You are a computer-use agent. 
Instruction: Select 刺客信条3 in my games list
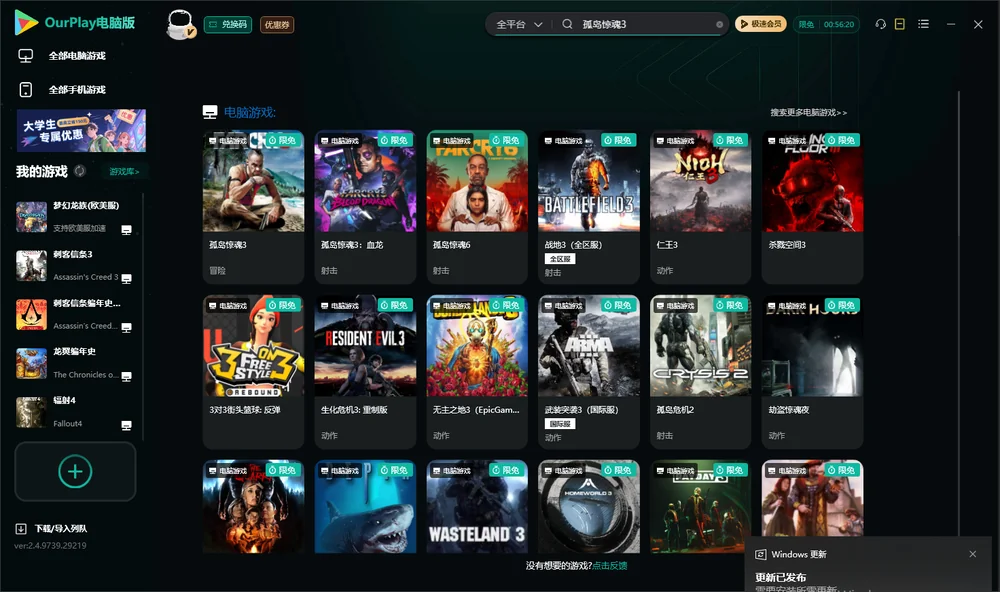pos(75,265)
